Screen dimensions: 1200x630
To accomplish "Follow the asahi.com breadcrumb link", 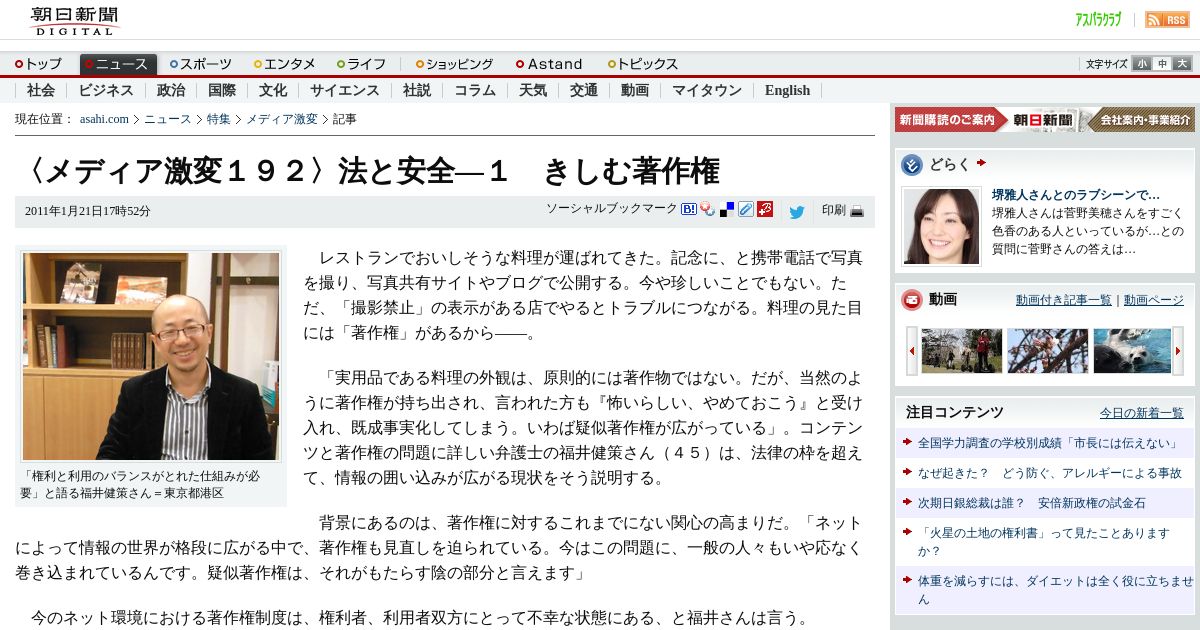I will tap(104, 119).
